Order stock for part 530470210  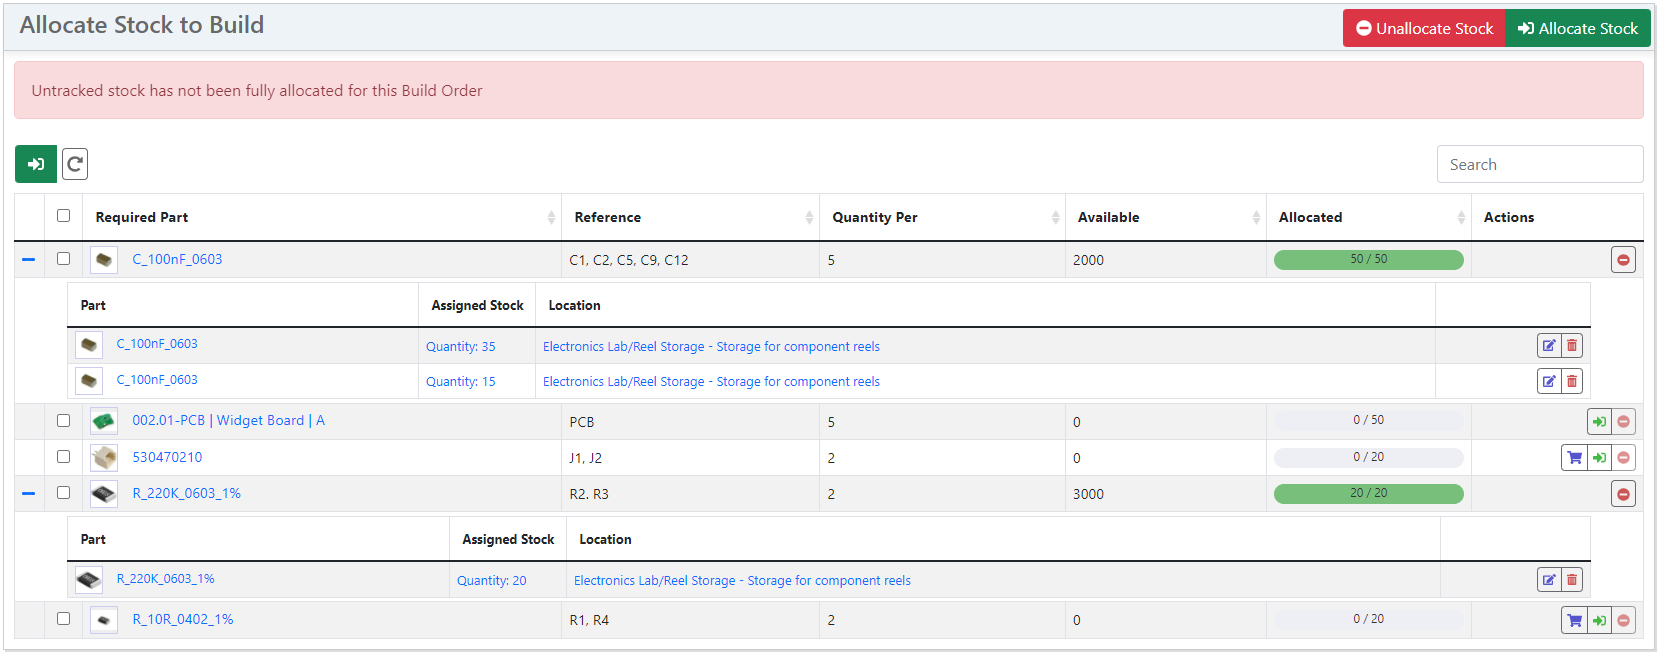pyautogui.click(x=1575, y=458)
